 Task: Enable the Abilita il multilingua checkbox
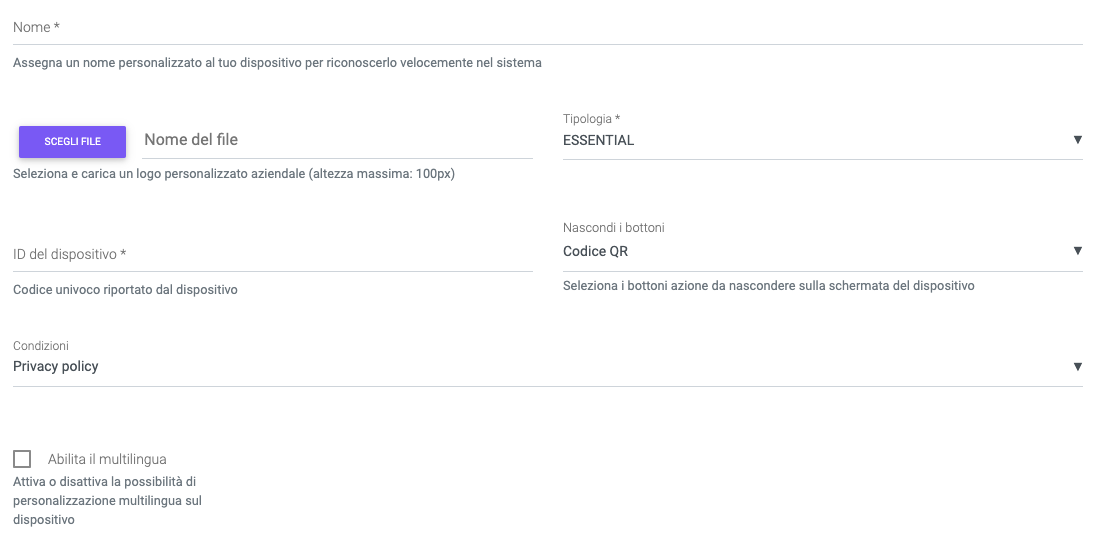click(22, 459)
